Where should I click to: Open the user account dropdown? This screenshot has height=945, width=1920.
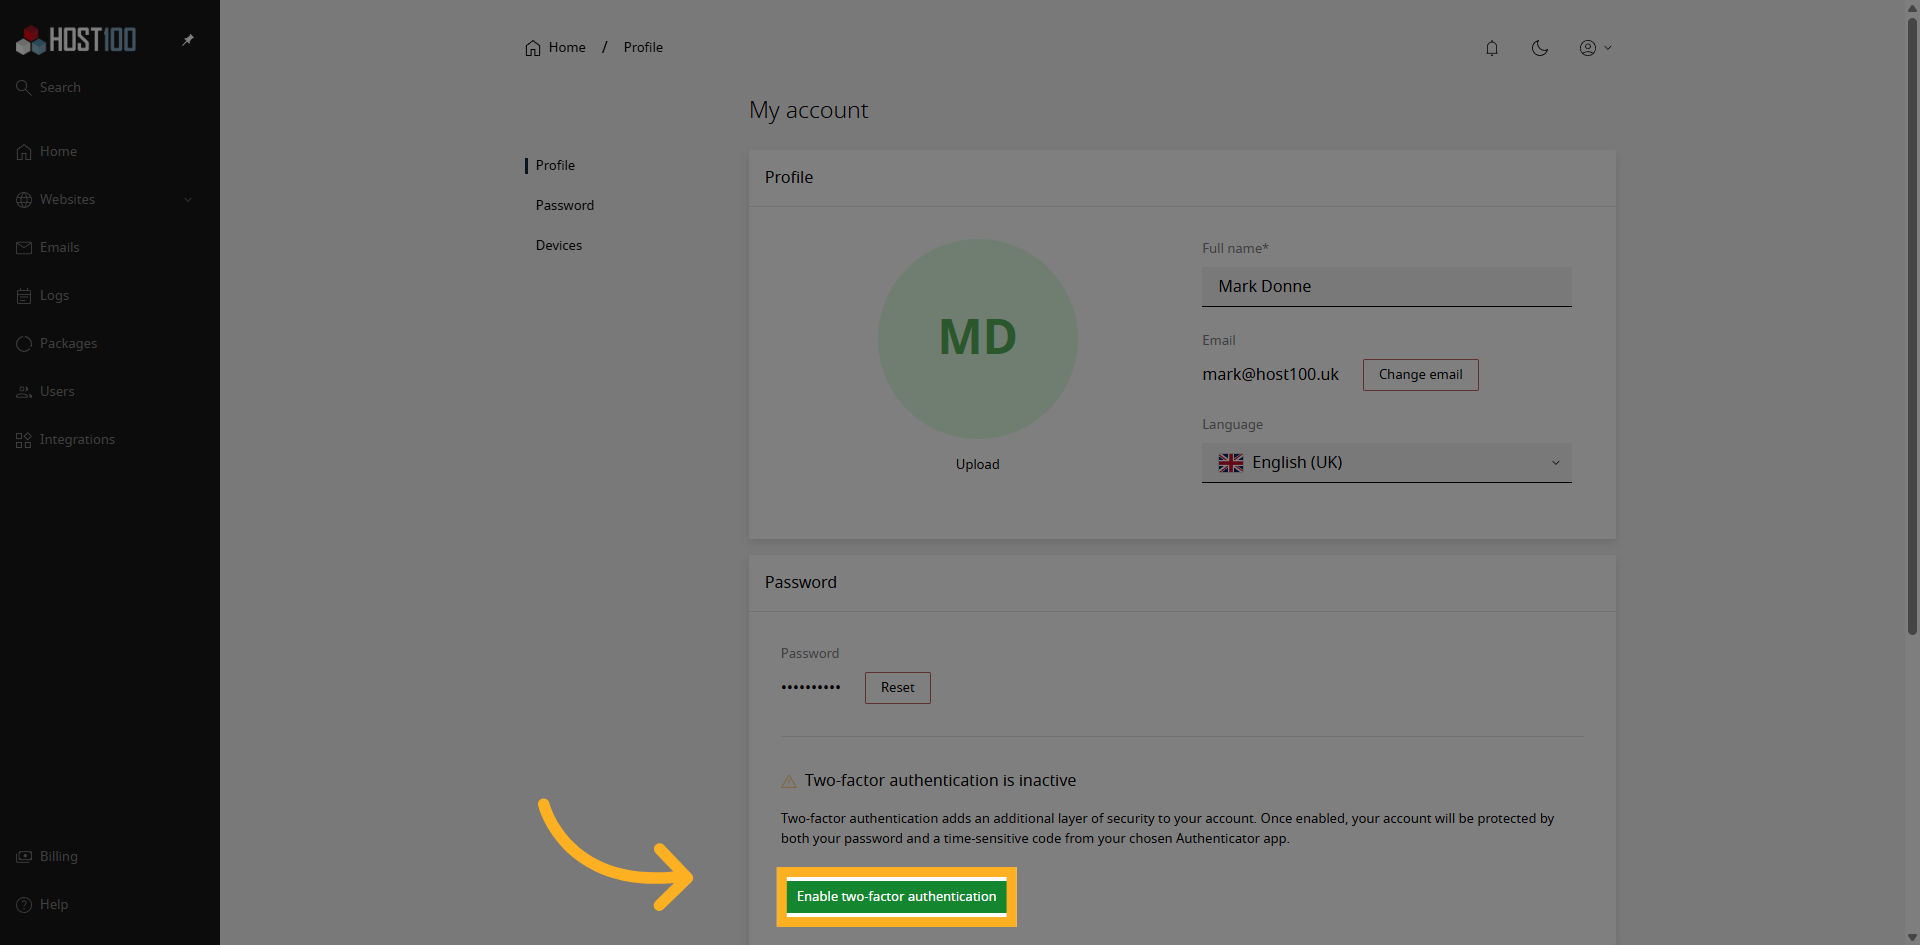1594,48
